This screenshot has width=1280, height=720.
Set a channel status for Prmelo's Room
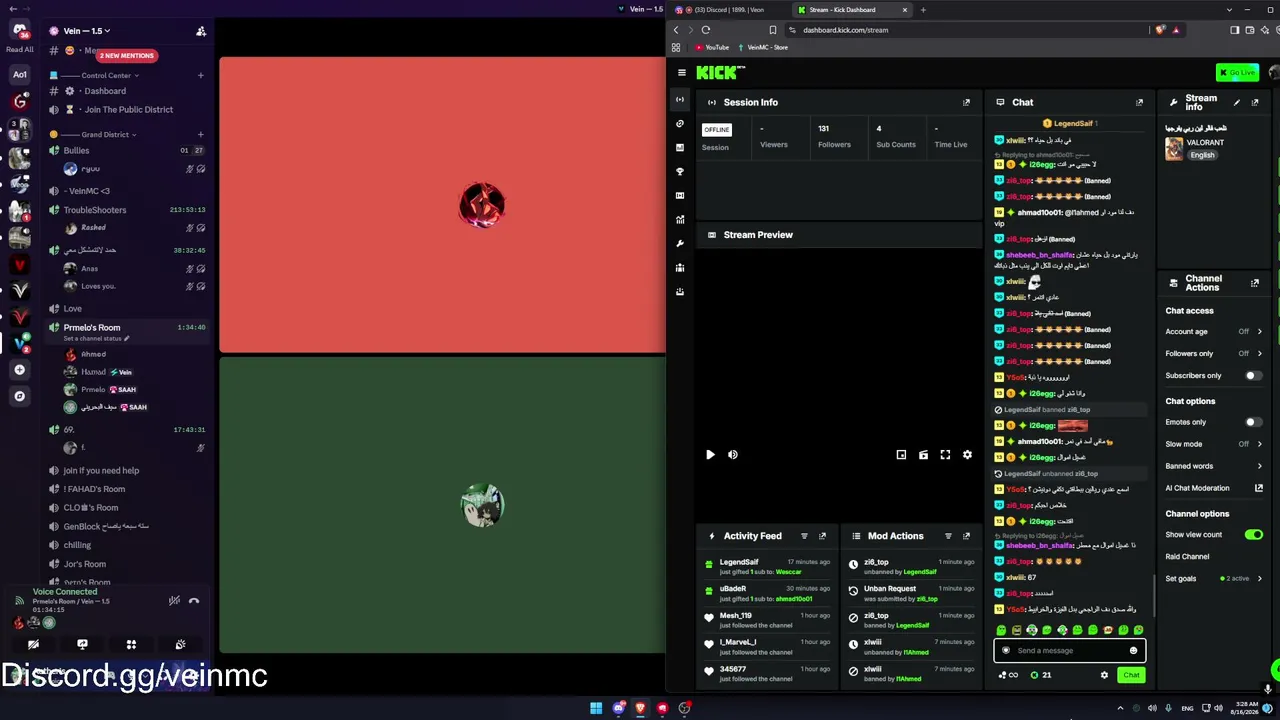pos(96,339)
